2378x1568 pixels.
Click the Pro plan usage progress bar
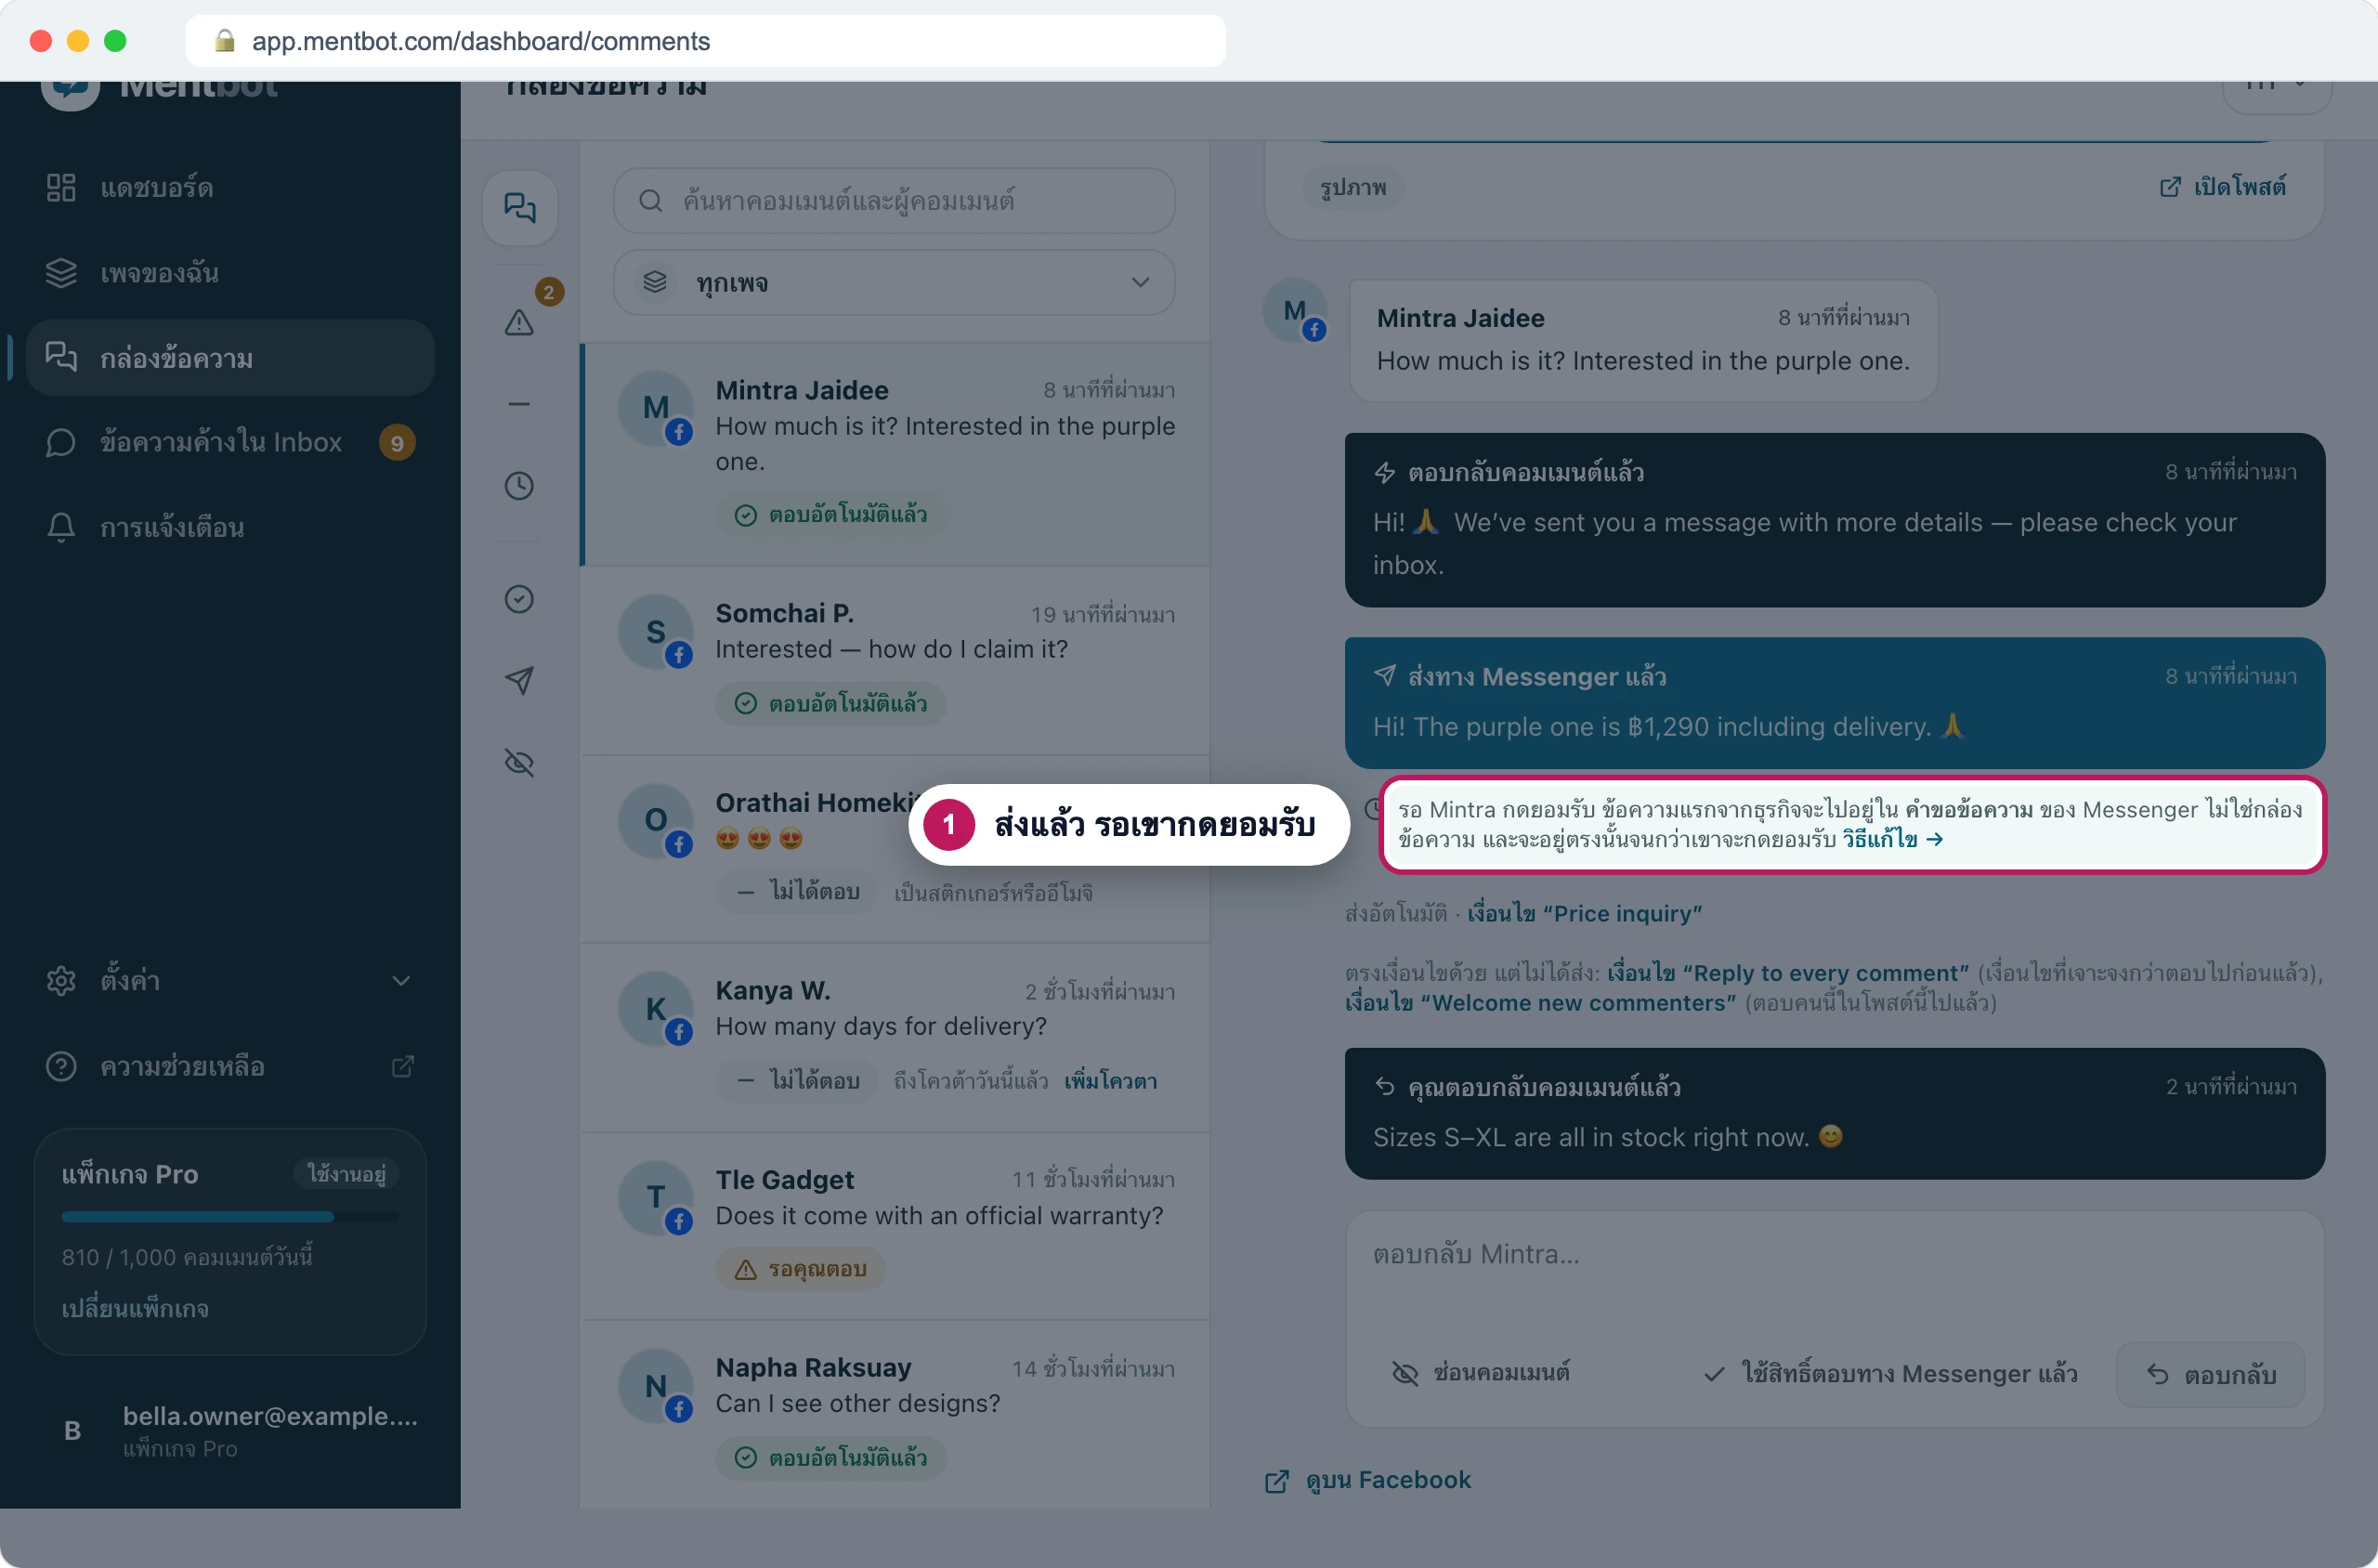[x=230, y=1217]
